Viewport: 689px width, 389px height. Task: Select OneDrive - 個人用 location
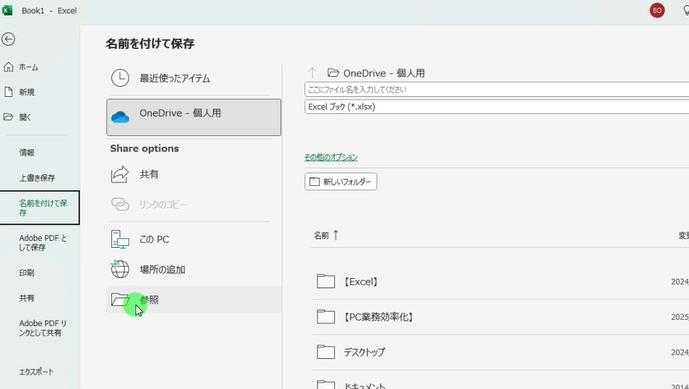(193, 117)
